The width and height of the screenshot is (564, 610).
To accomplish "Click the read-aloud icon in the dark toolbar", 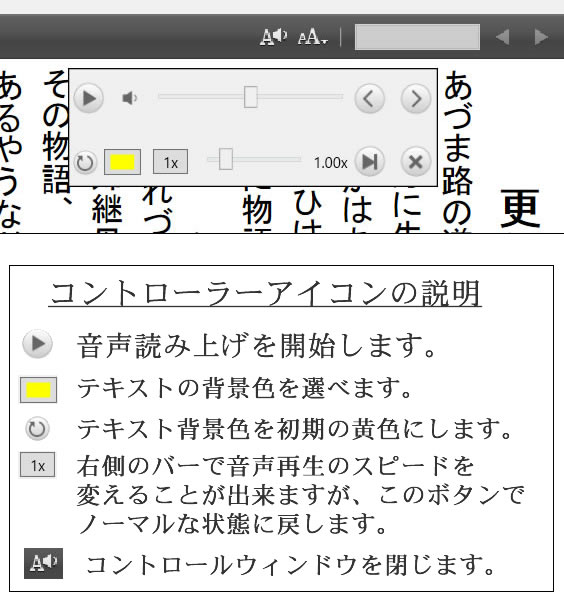I will tap(273, 37).
